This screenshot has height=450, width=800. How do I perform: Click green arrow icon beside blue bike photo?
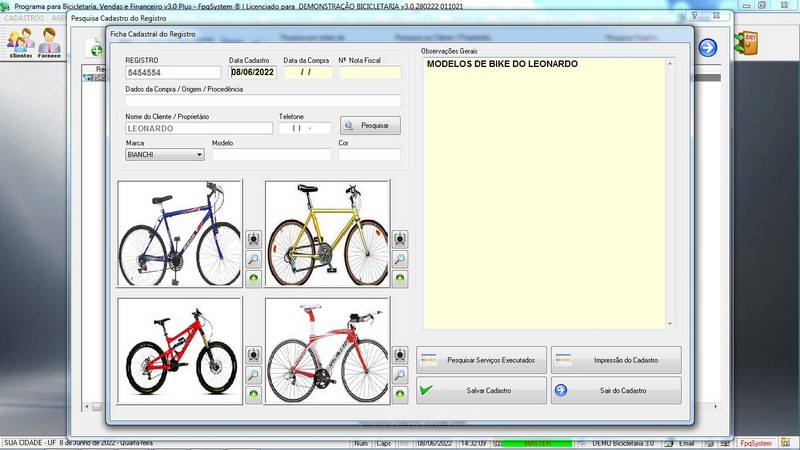pyautogui.click(x=254, y=279)
